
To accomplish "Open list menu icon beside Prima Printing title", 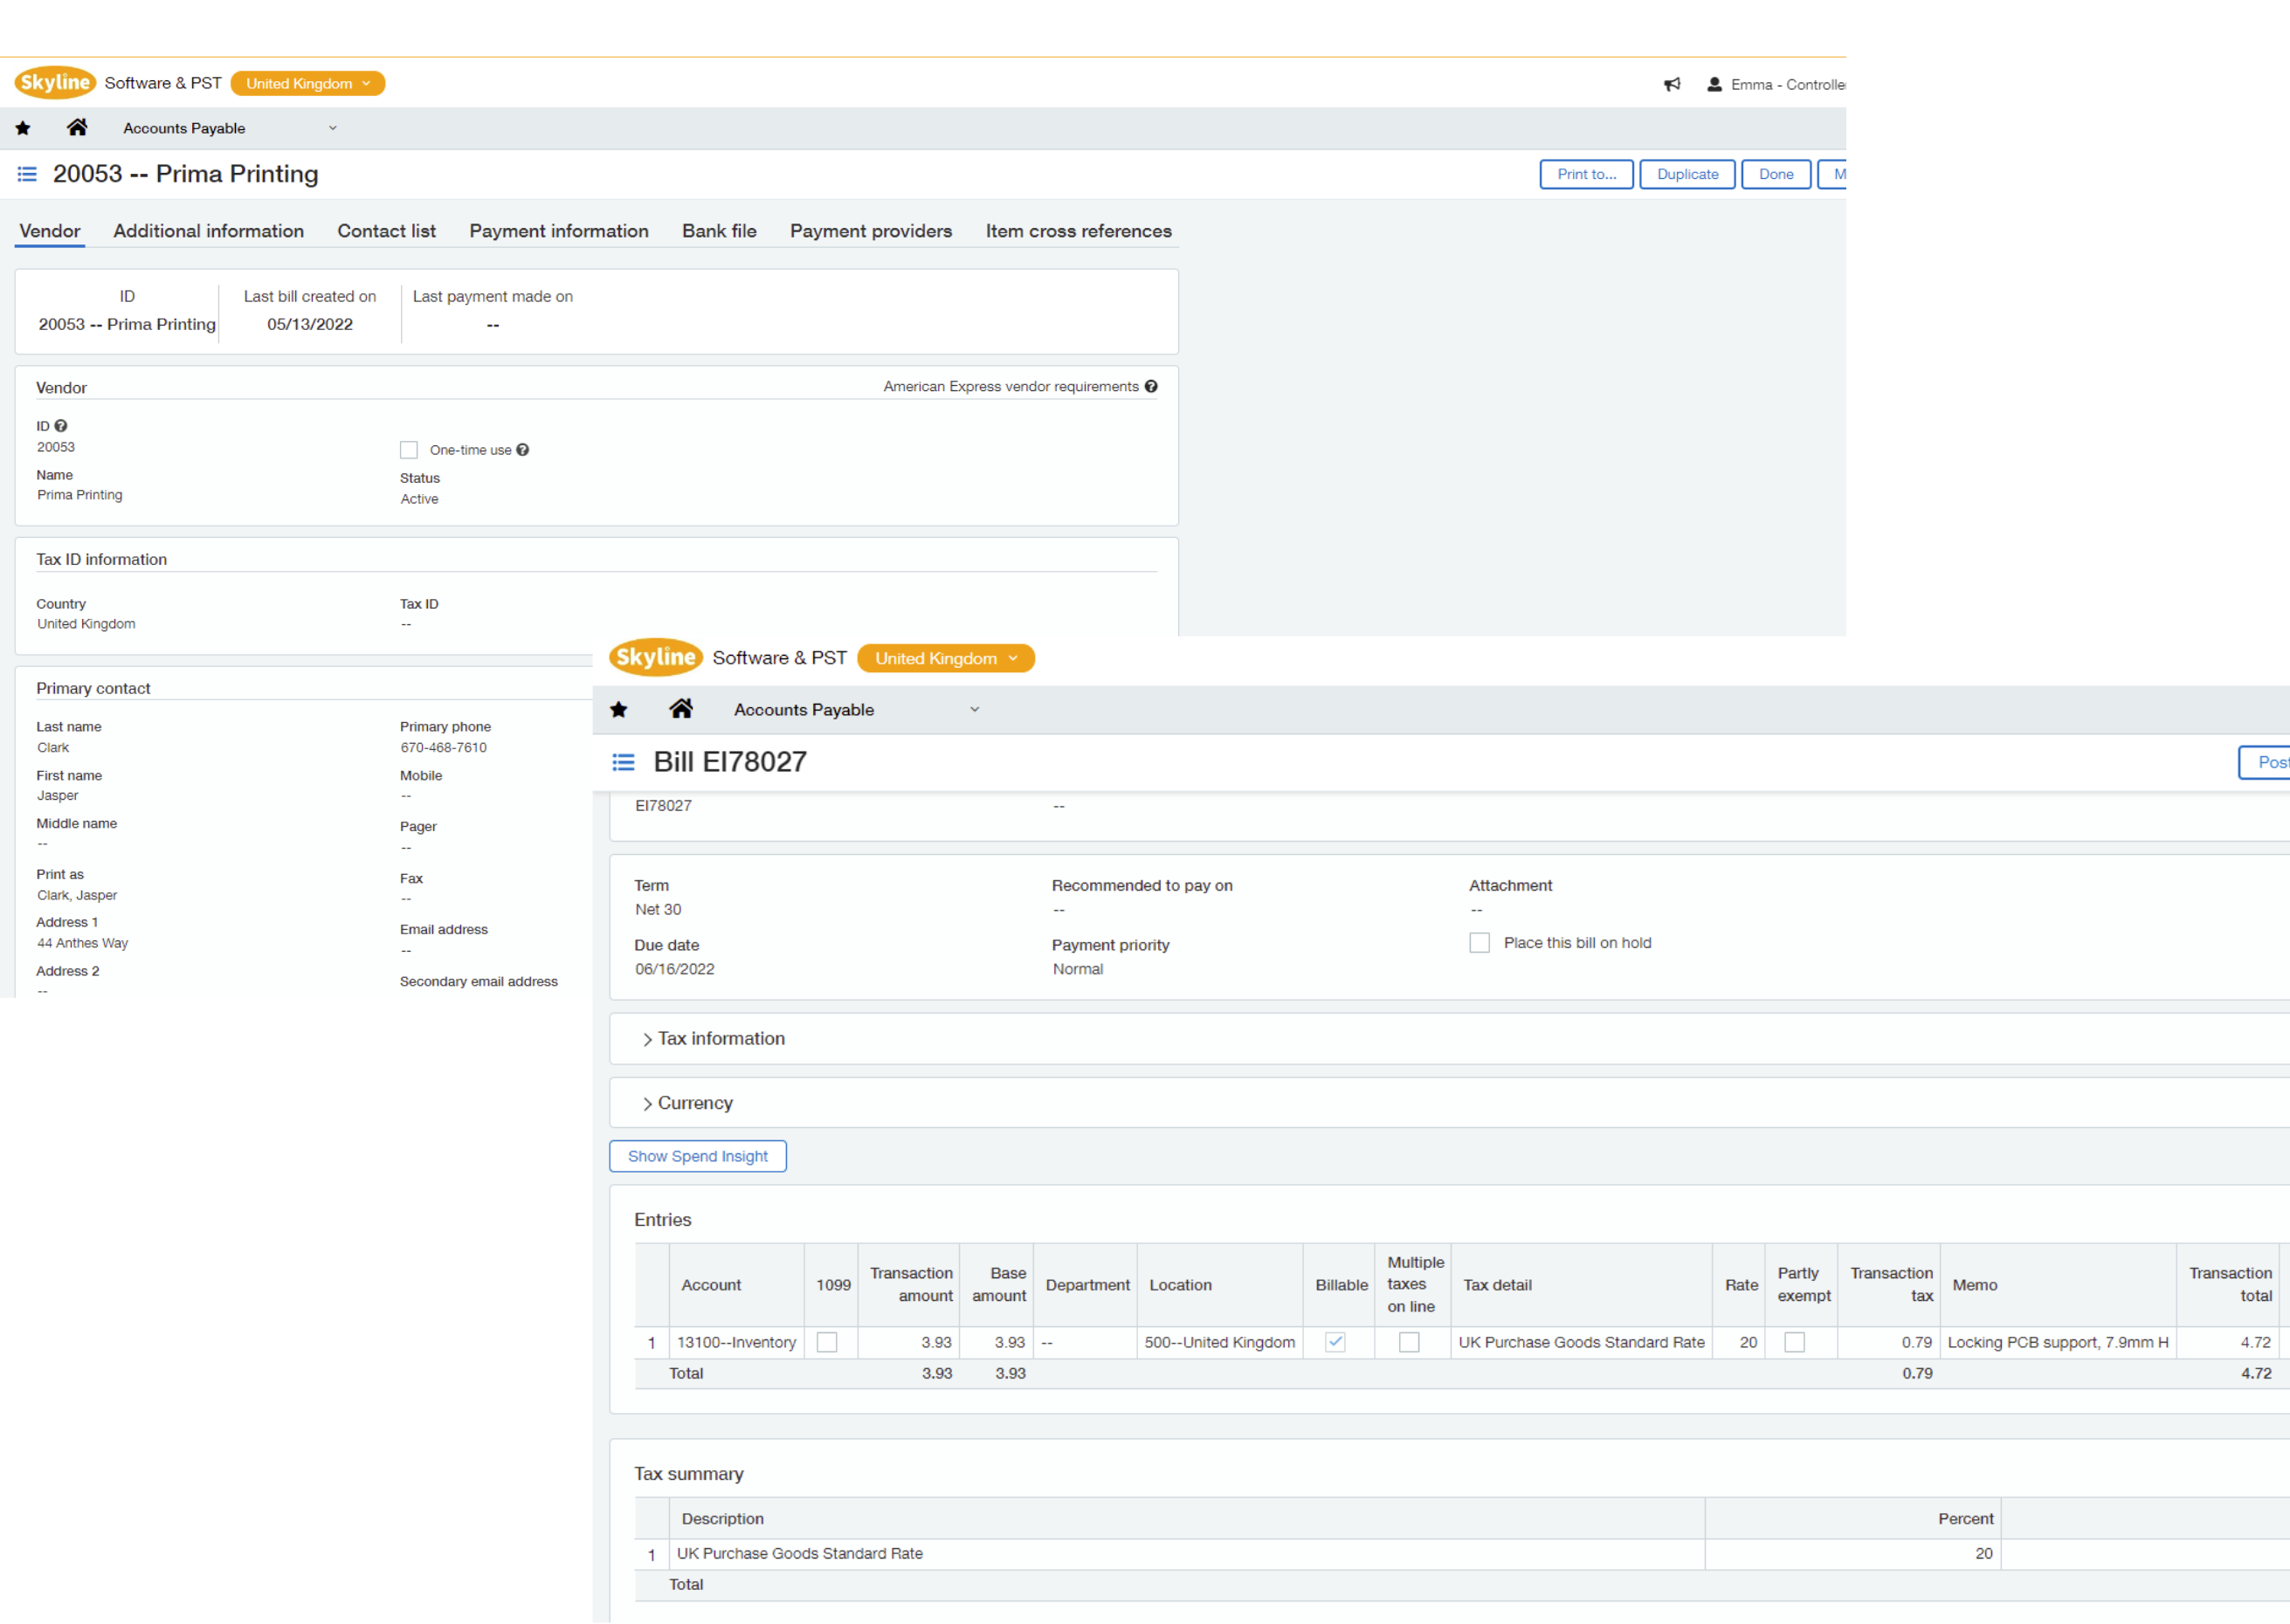I will point(27,174).
